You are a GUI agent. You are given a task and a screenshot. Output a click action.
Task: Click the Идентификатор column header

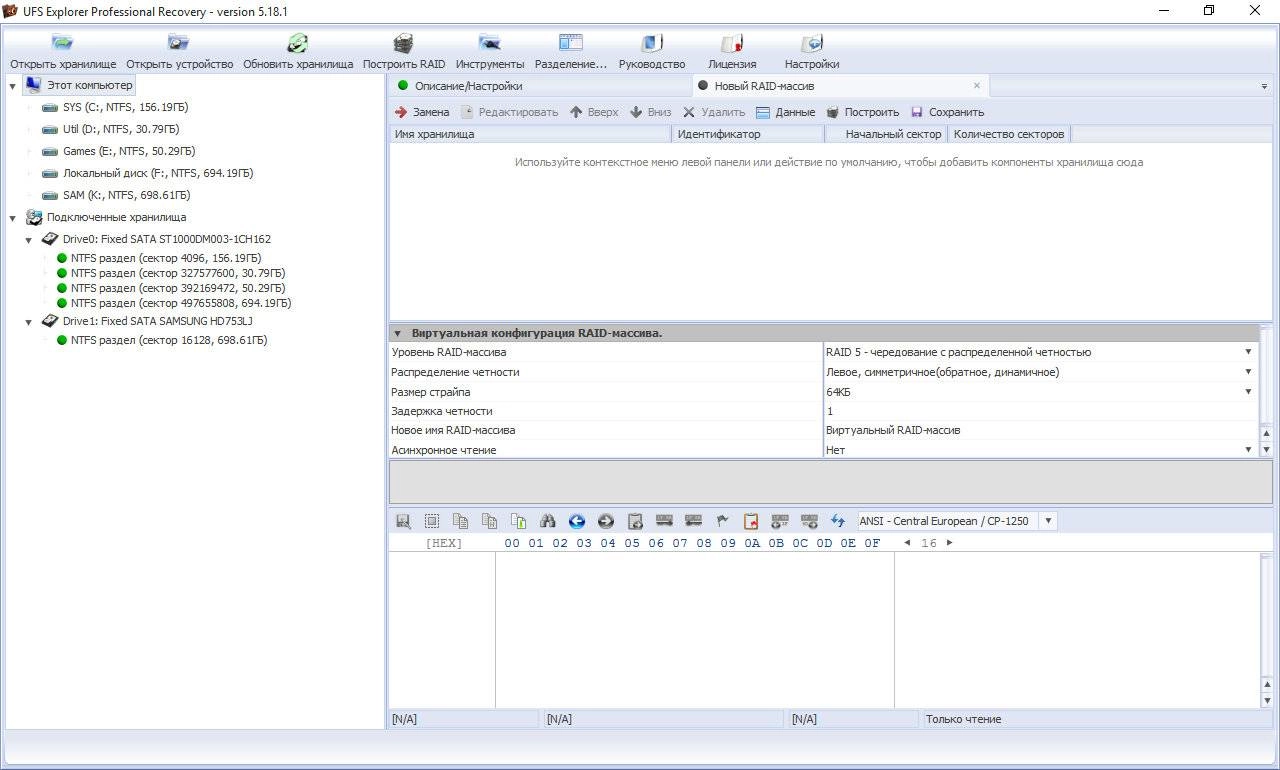click(749, 134)
